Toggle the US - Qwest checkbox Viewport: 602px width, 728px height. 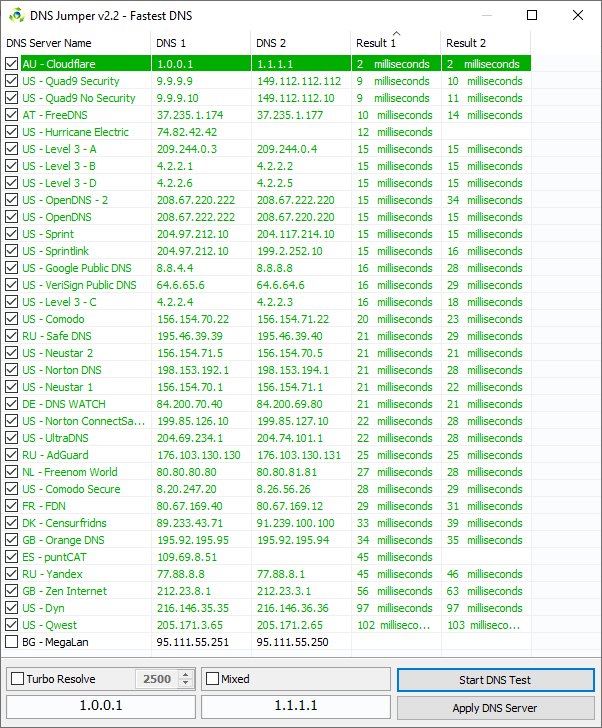[x=12, y=625]
